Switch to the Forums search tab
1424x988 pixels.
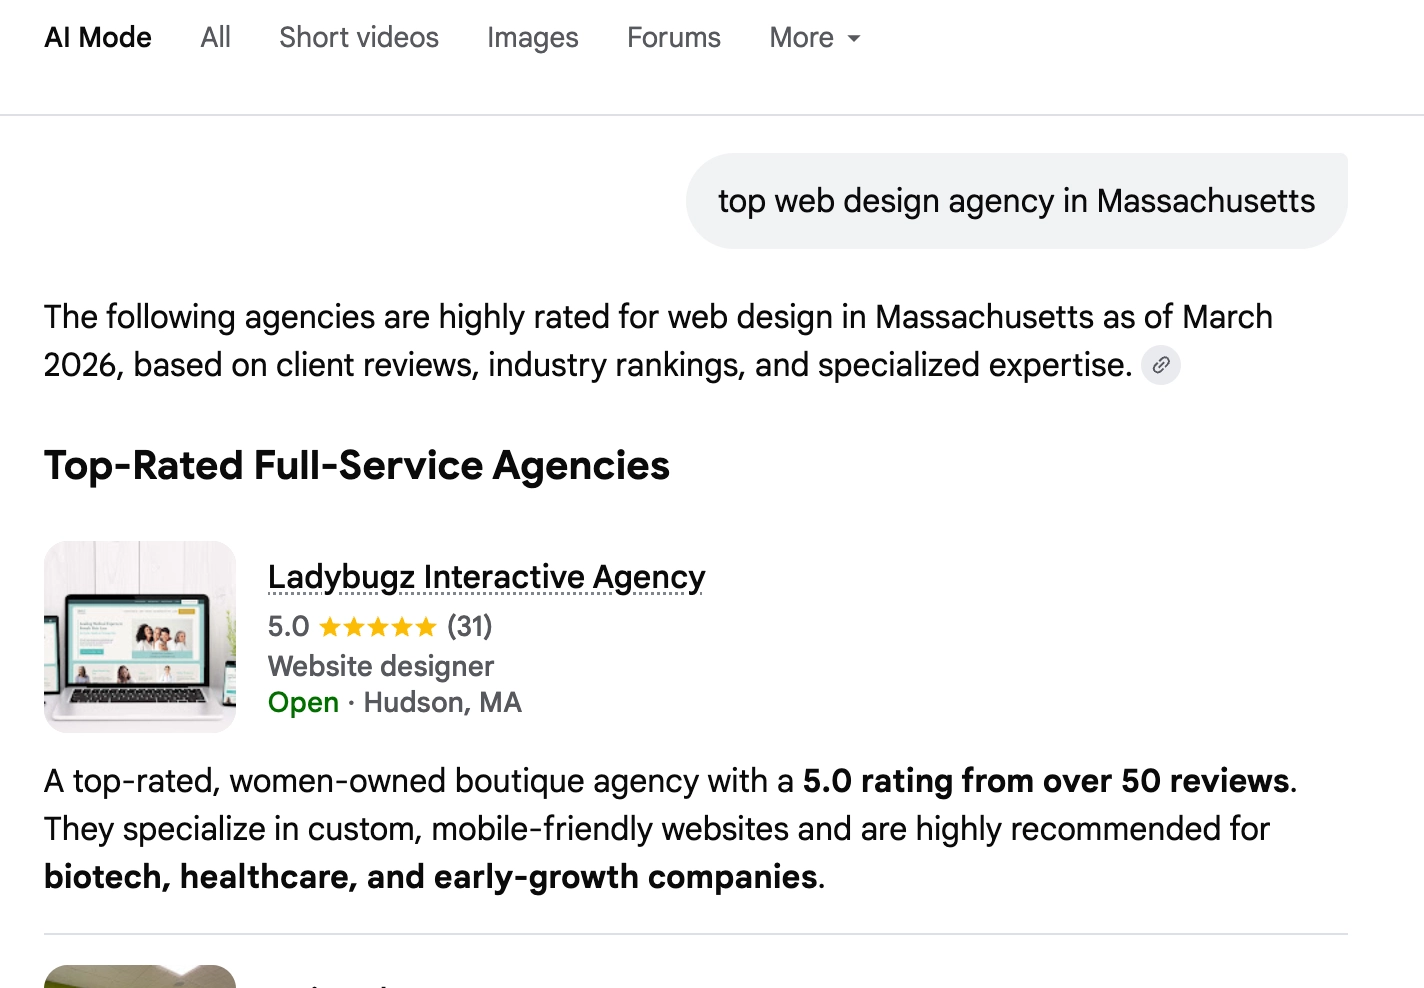673,37
